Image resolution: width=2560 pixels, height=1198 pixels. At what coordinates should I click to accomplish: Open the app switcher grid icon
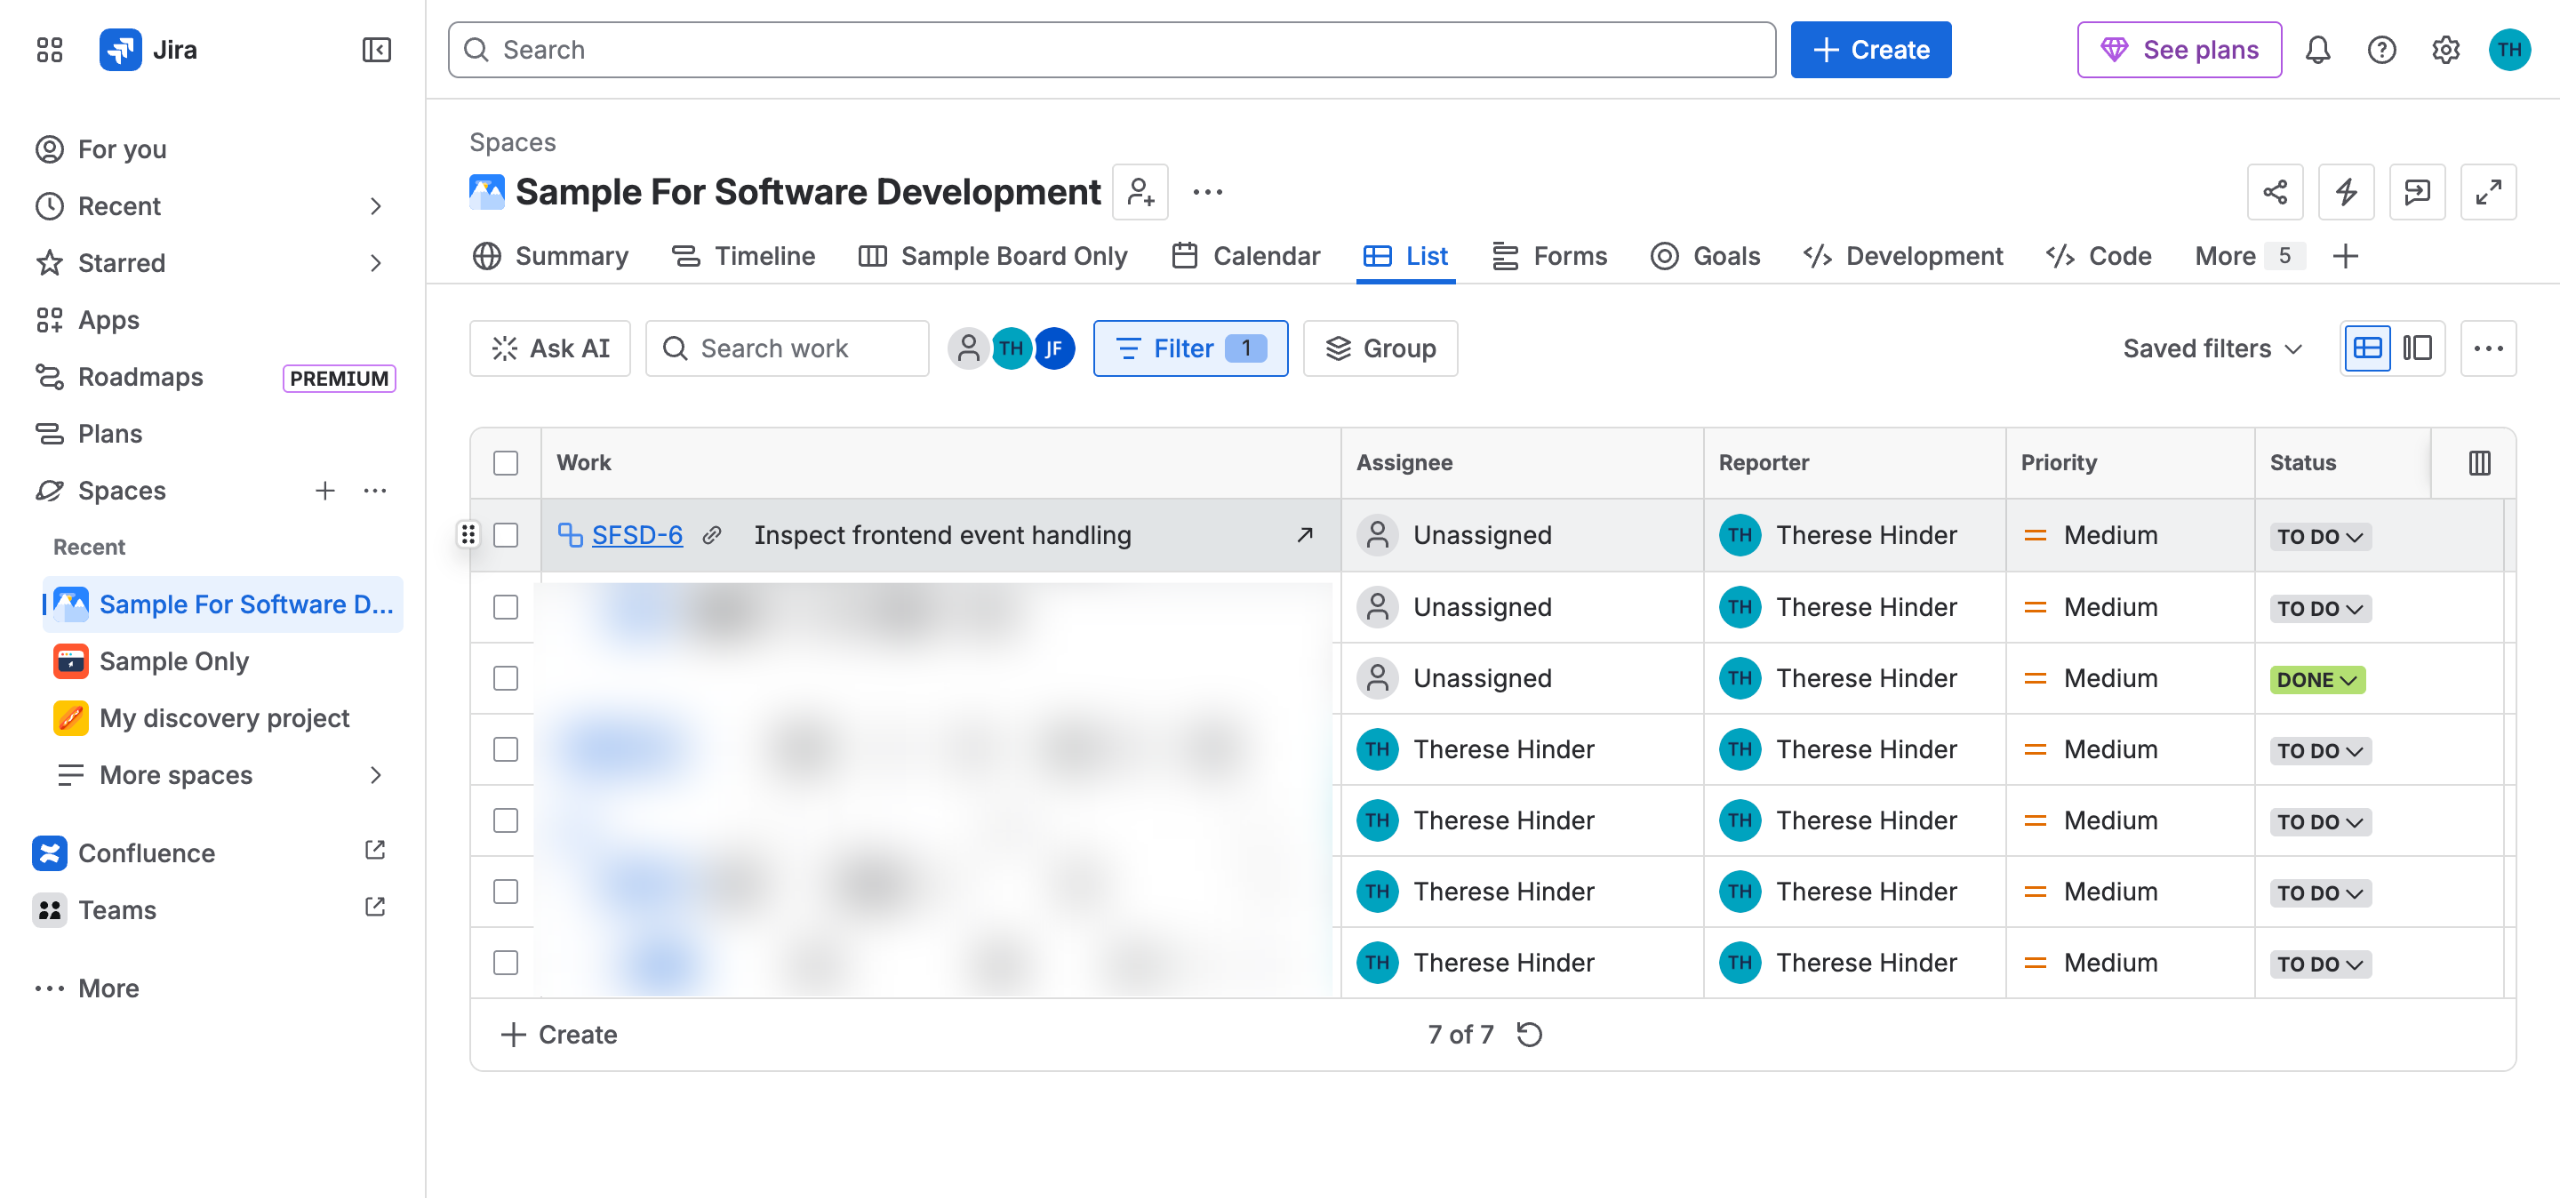coord(49,50)
